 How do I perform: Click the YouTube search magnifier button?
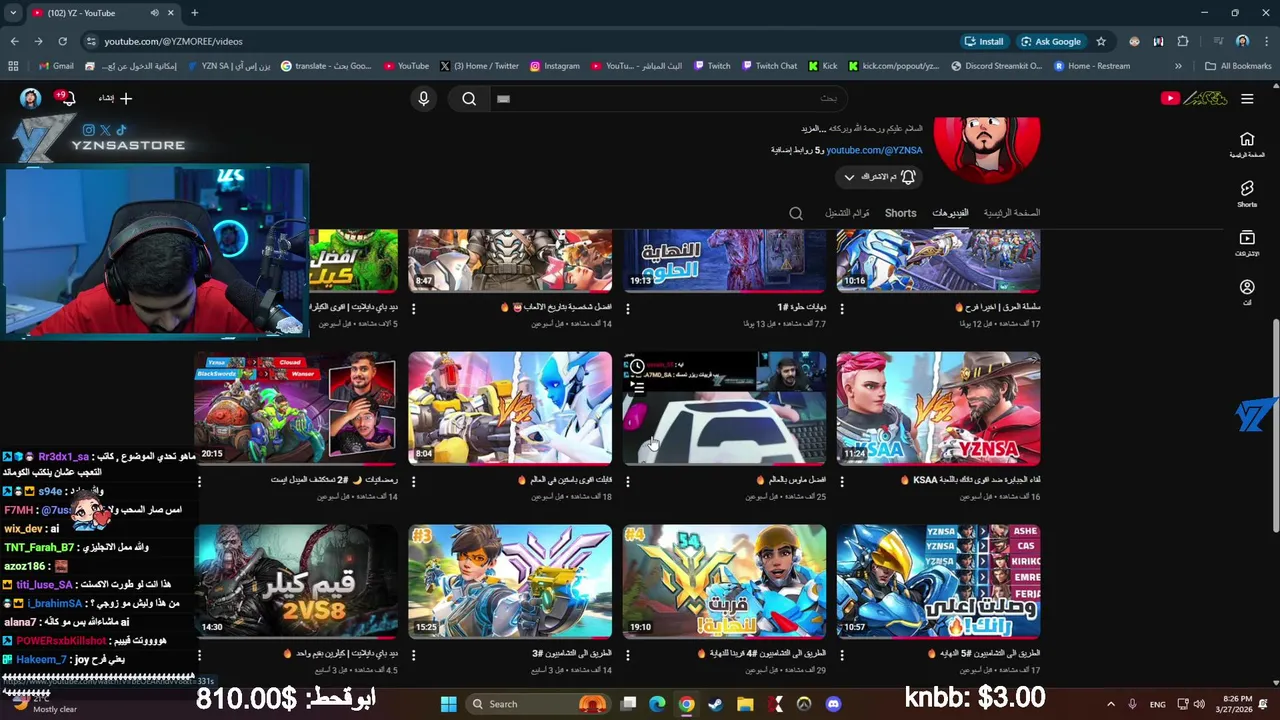469,98
